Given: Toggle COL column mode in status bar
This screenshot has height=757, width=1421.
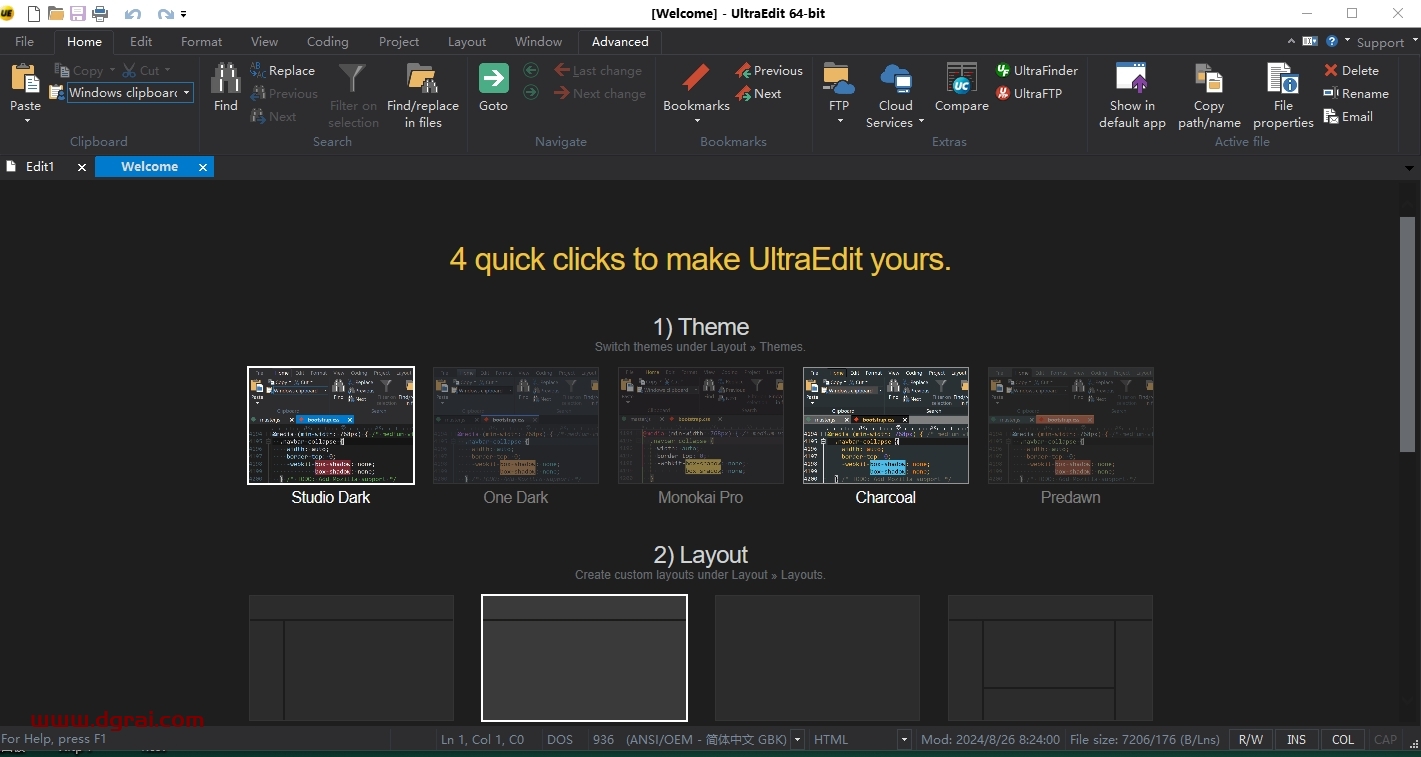Looking at the screenshot, I should 1342,740.
